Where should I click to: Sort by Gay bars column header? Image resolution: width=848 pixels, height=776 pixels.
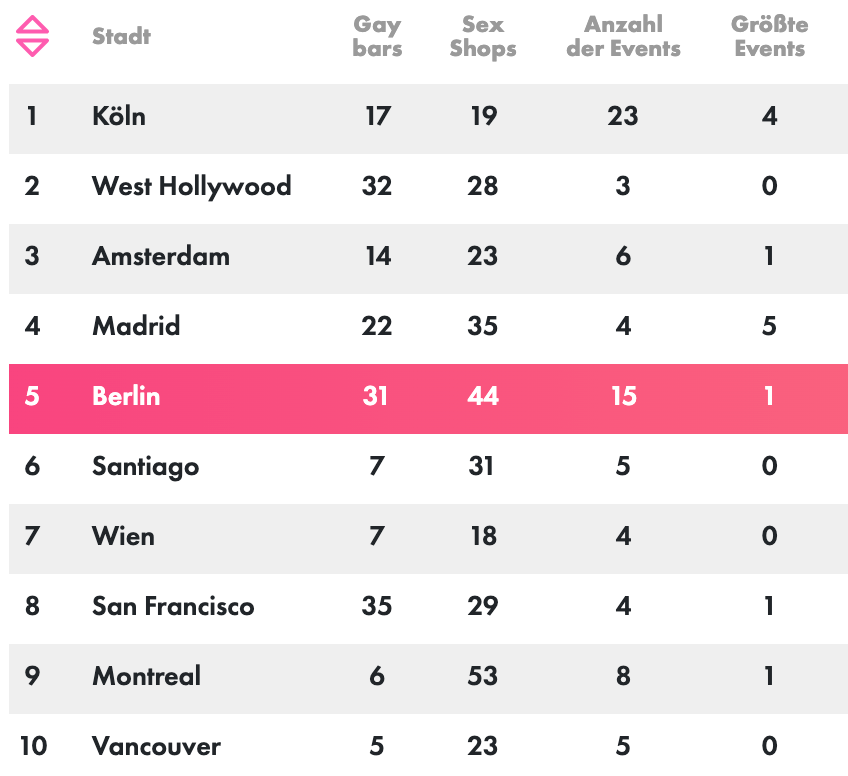377,37
